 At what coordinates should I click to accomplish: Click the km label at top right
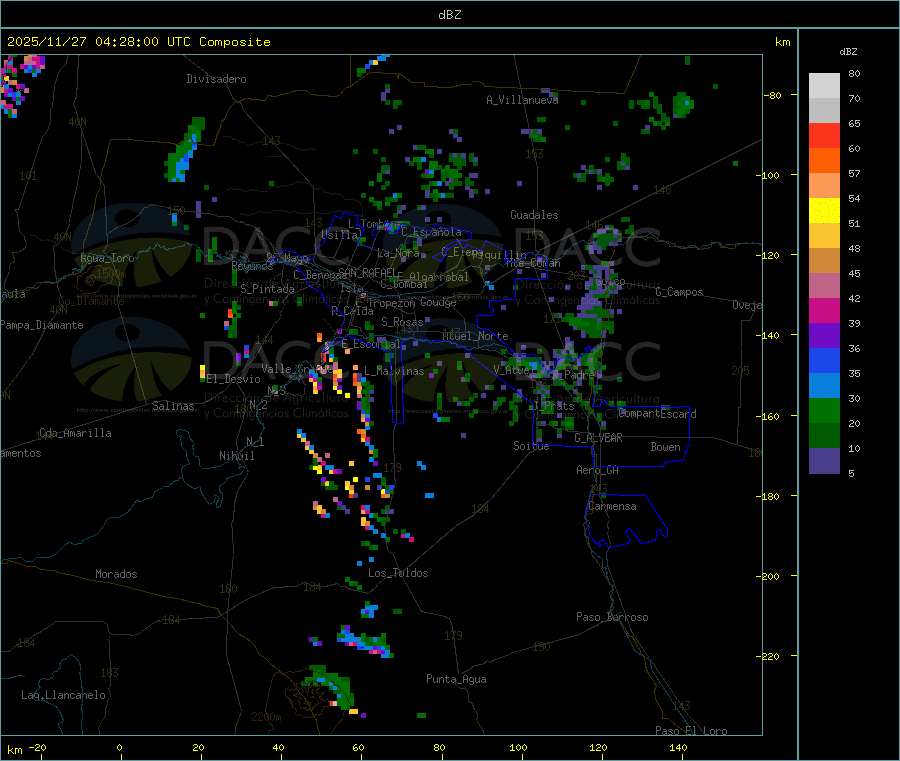[782, 42]
